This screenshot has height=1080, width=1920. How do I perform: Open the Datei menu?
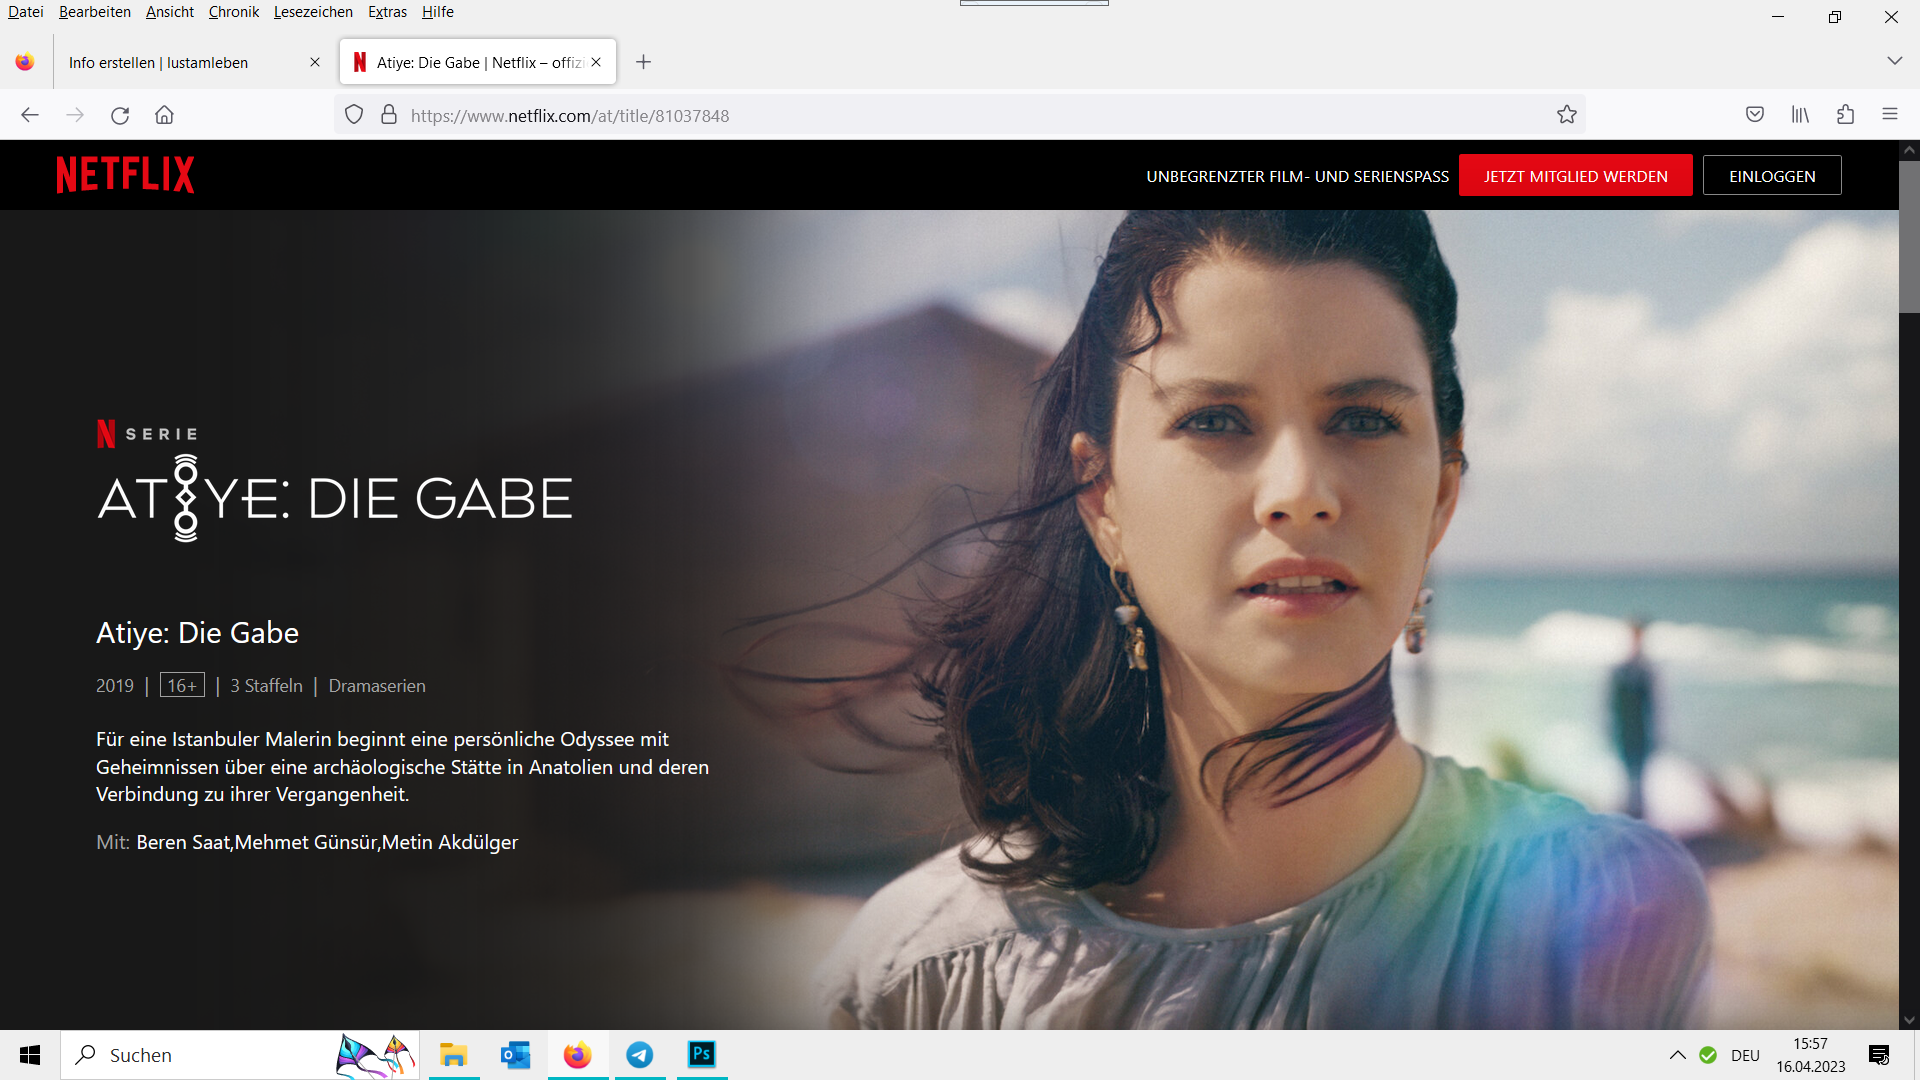(26, 12)
